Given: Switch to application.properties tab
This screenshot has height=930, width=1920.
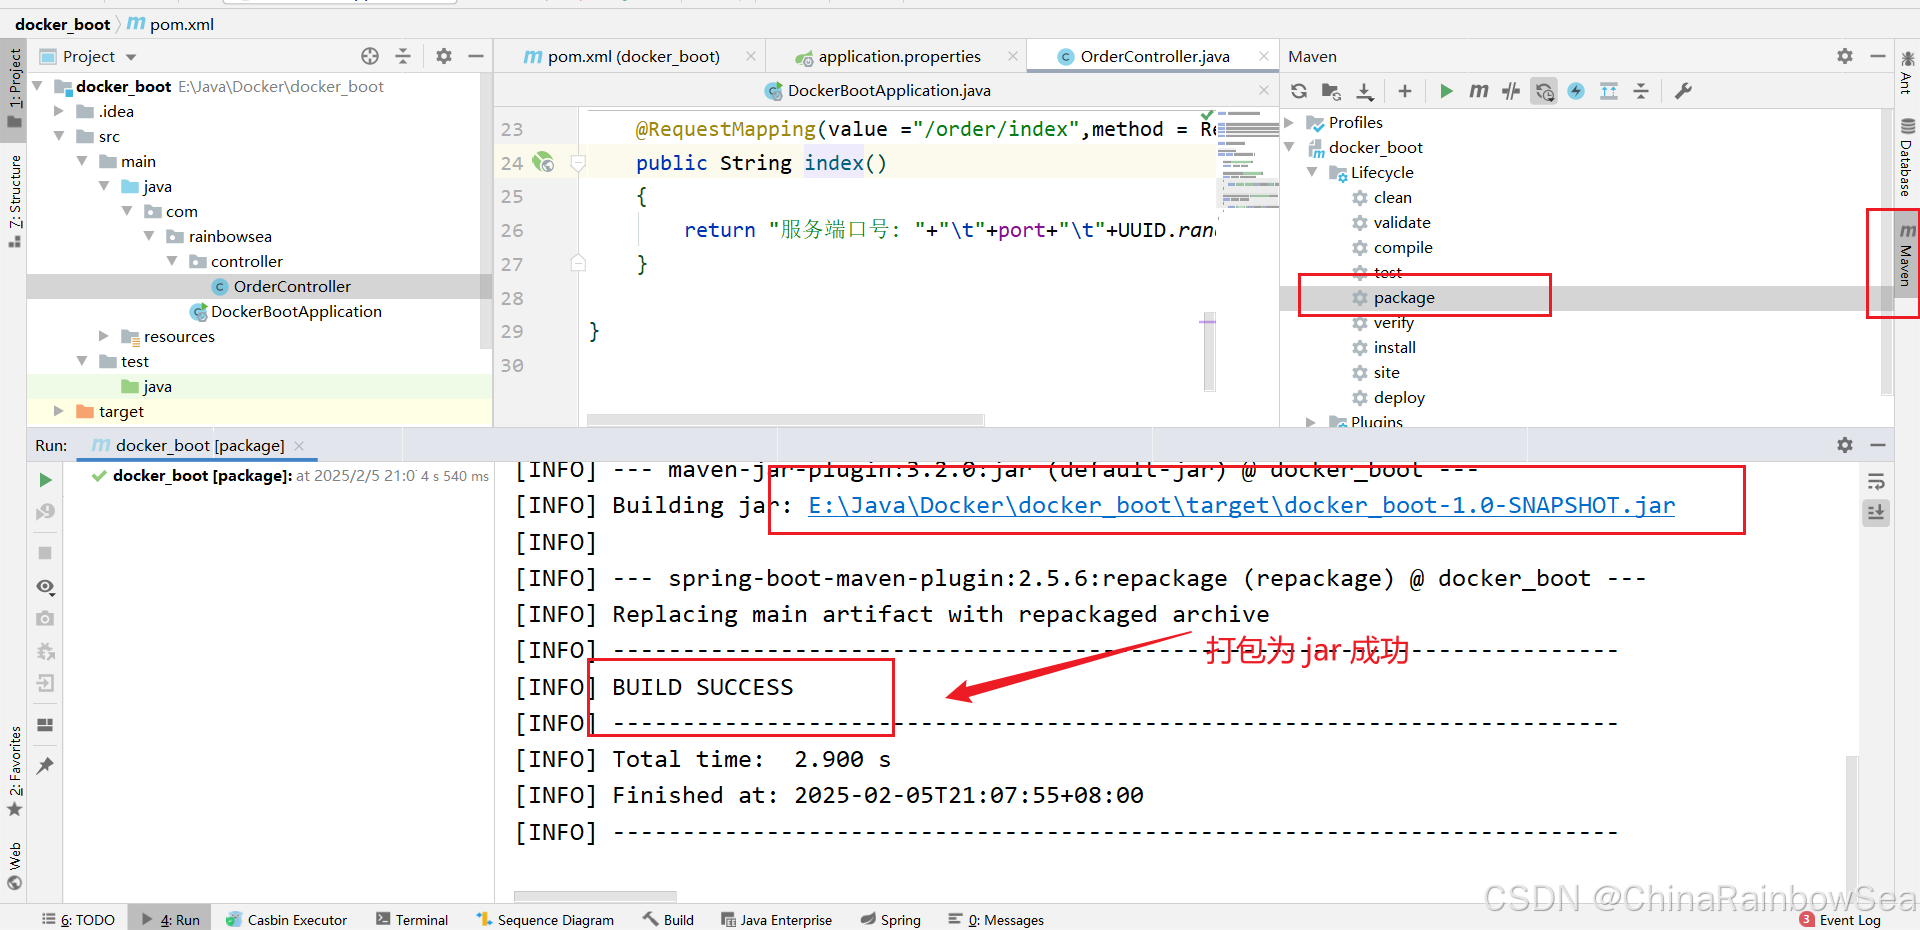Looking at the screenshot, I should click(x=899, y=56).
